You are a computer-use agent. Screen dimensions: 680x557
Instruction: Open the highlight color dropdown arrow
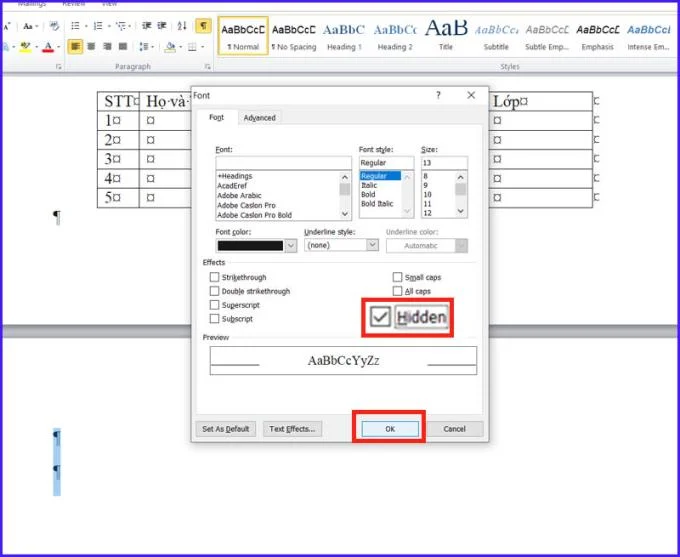[x=36, y=47]
